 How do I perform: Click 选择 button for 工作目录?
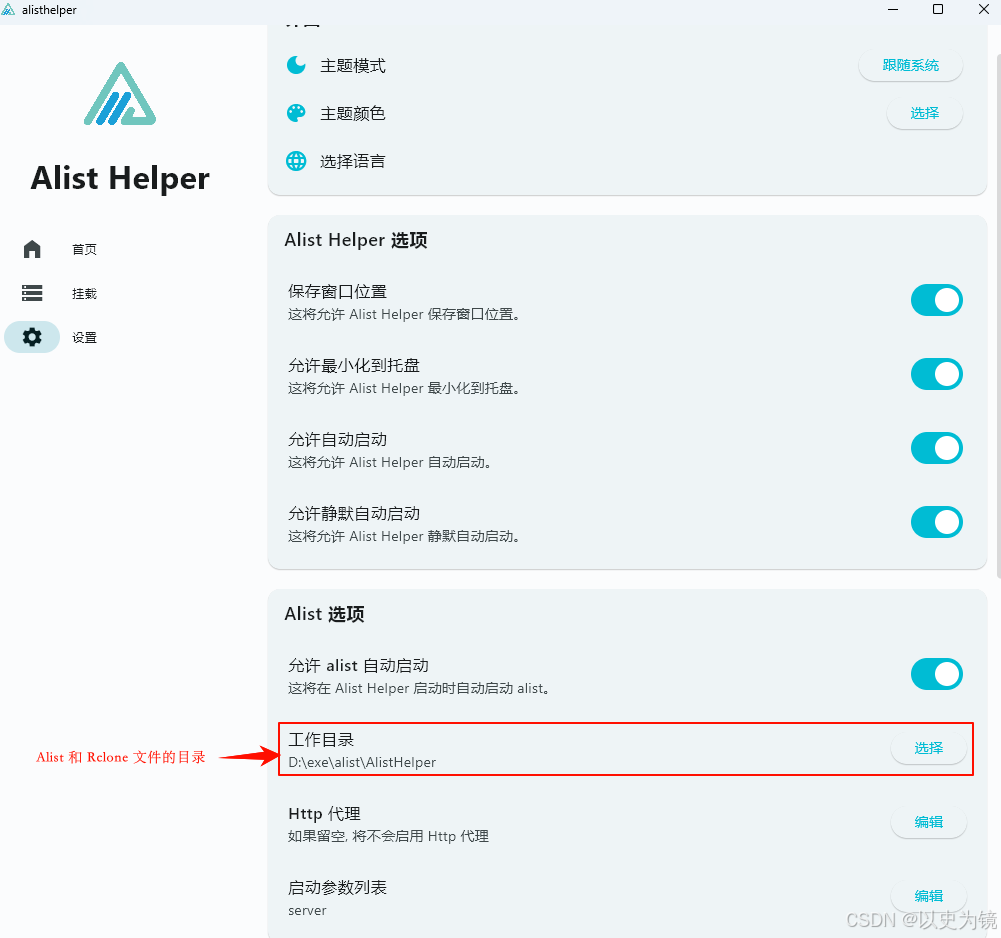point(928,748)
